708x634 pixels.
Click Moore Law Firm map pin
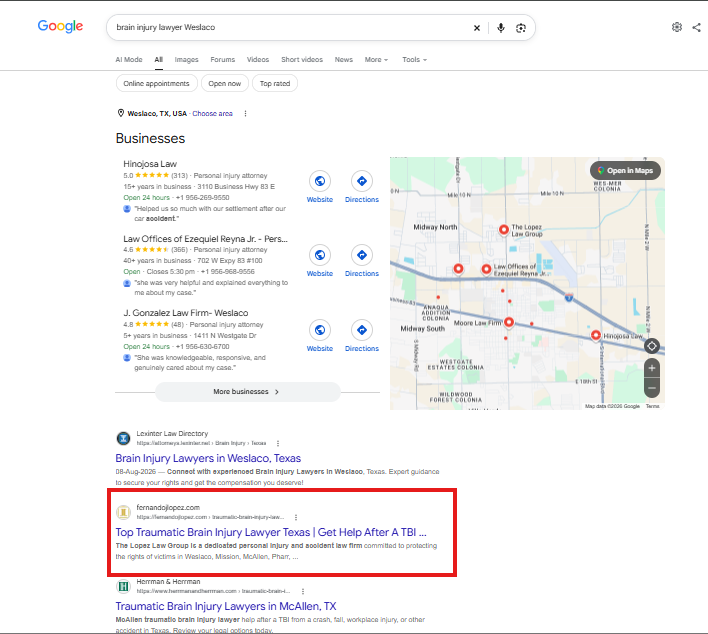509,322
